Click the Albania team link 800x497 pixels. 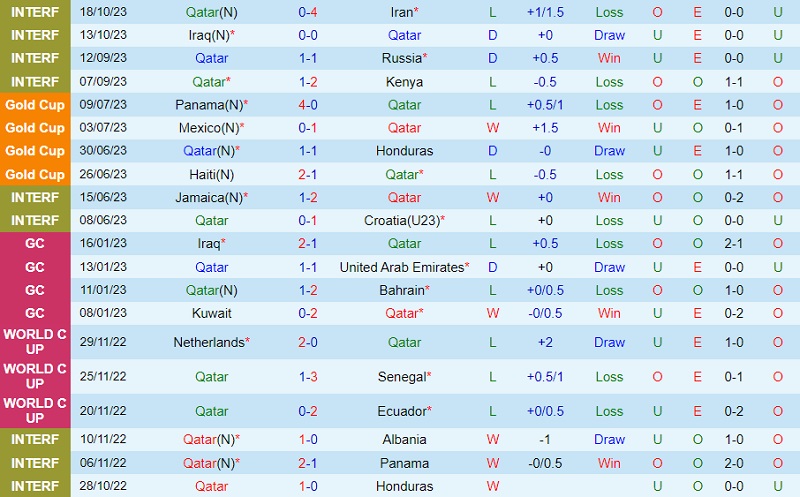404,439
